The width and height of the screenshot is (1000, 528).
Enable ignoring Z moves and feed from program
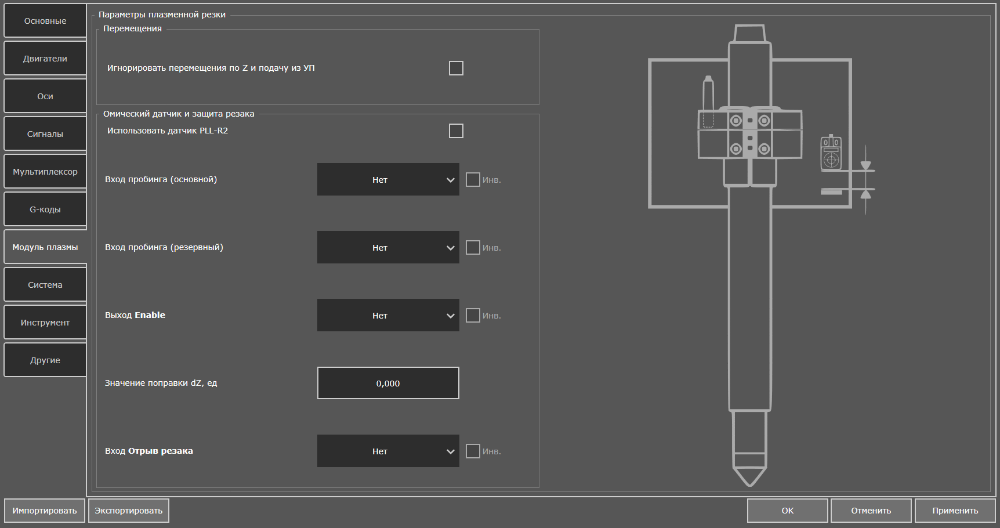pyautogui.click(x=456, y=68)
